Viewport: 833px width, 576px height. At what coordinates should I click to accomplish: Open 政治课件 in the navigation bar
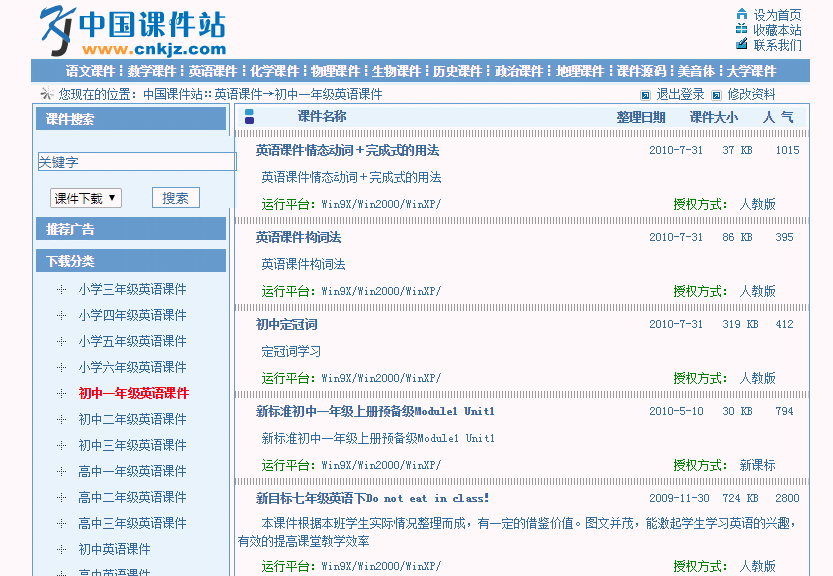pyautogui.click(x=519, y=71)
